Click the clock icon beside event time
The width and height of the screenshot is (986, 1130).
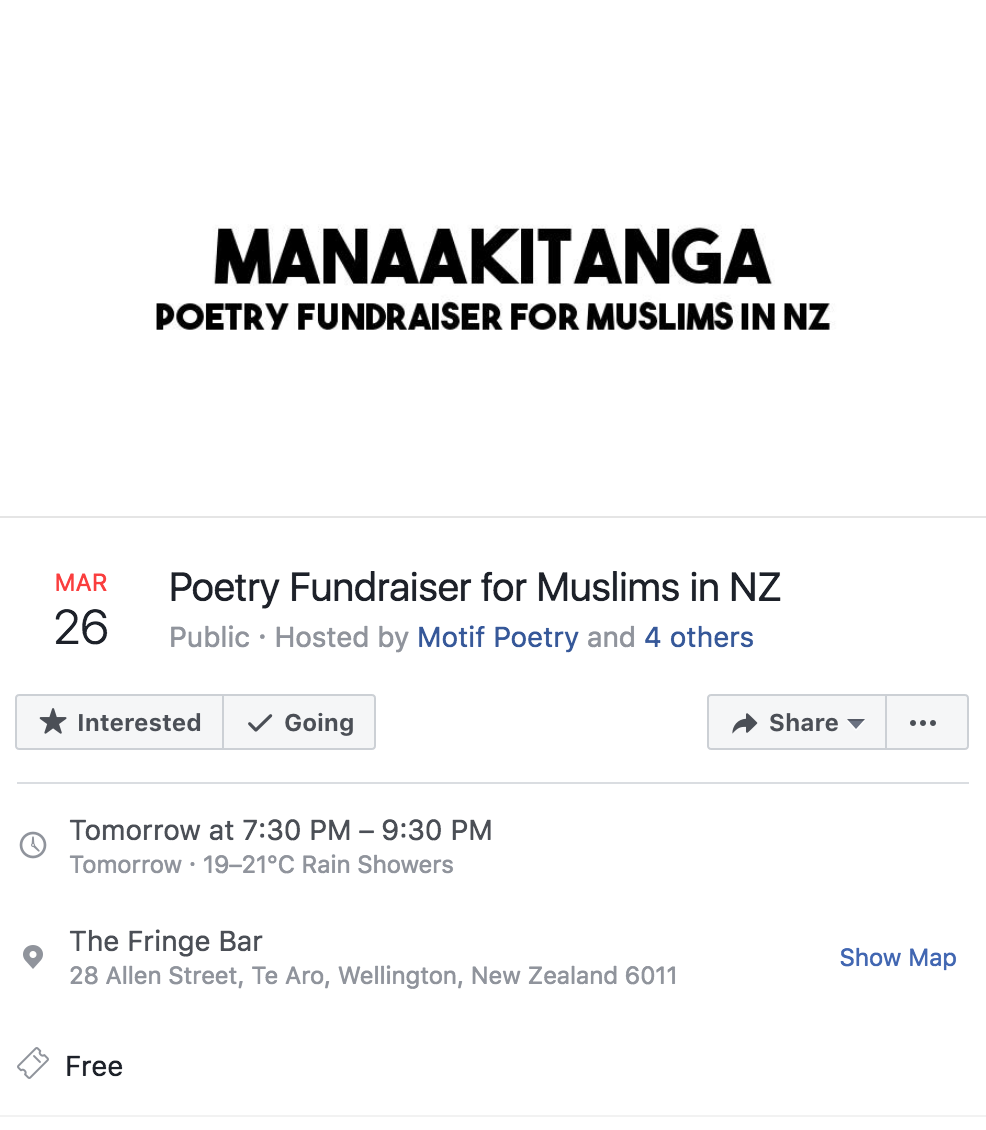pyautogui.click(x=33, y=845)
